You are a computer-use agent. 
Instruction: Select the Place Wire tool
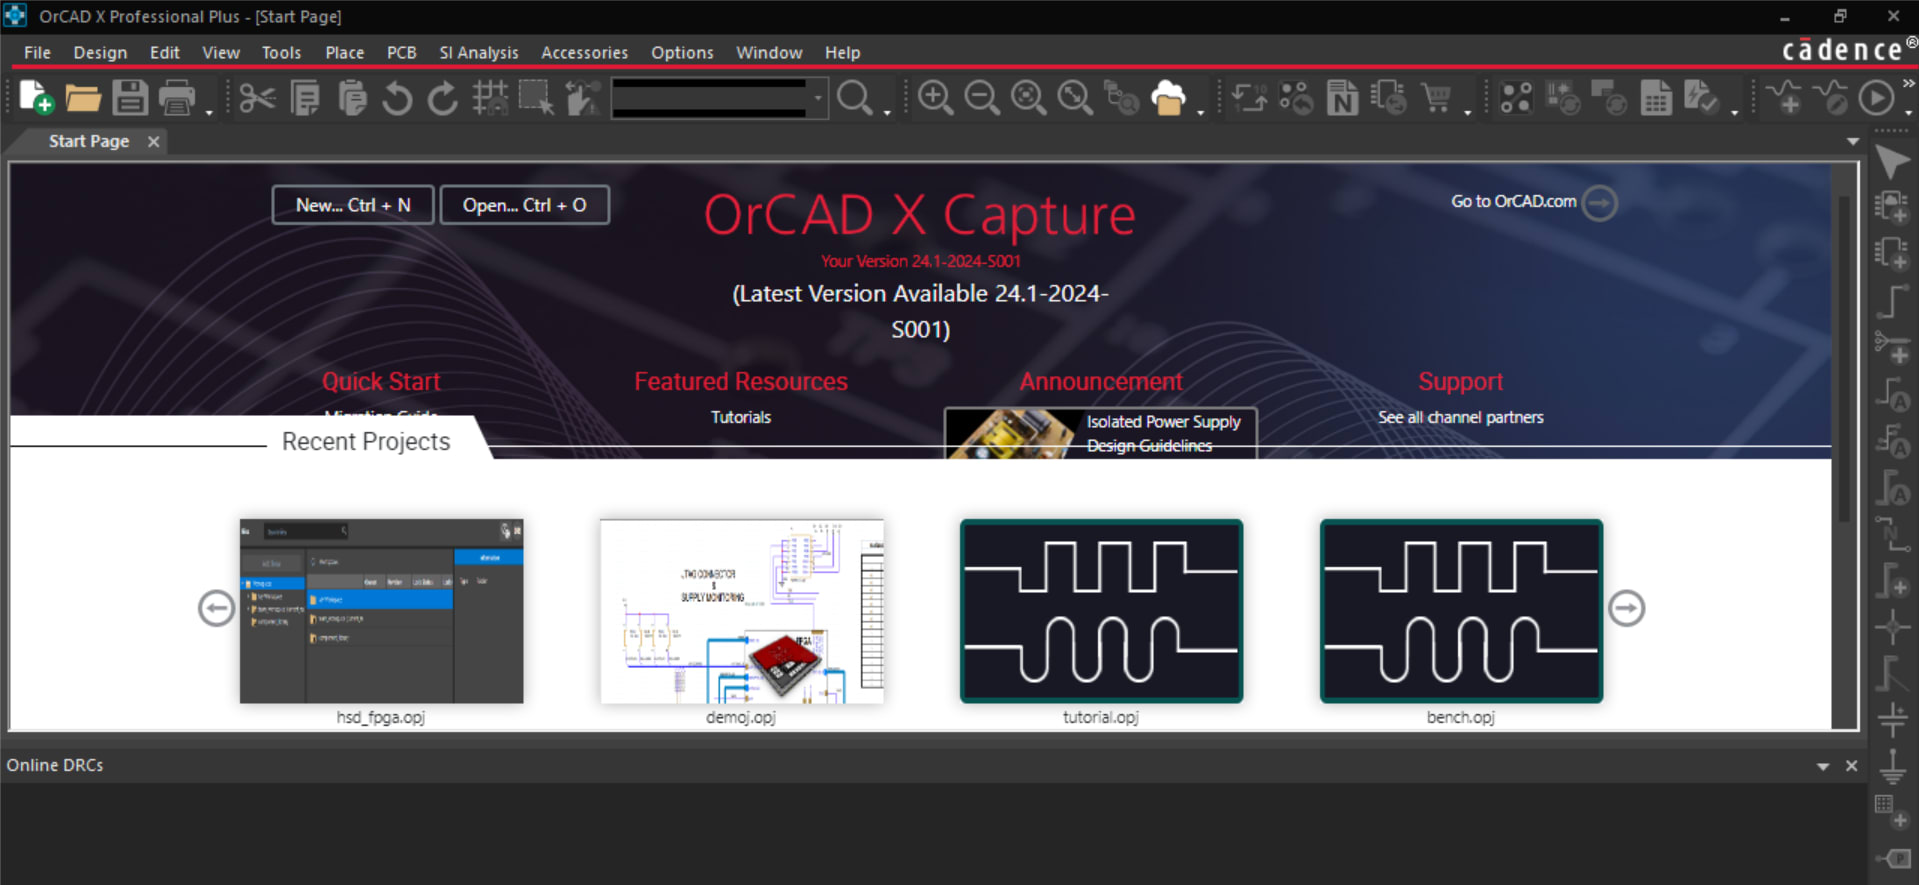point(1892,300)
